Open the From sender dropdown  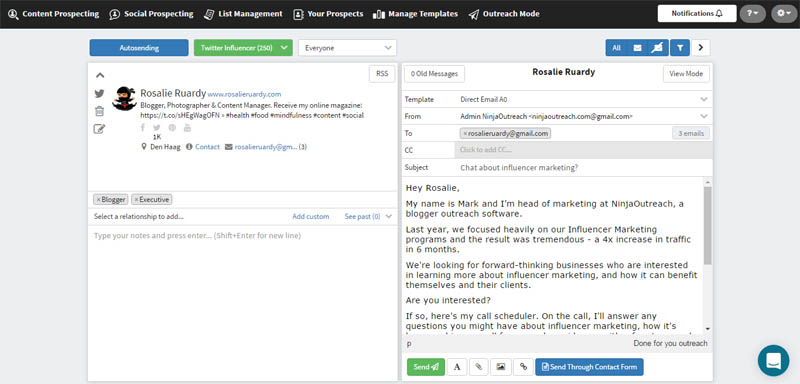pos(584,116)
